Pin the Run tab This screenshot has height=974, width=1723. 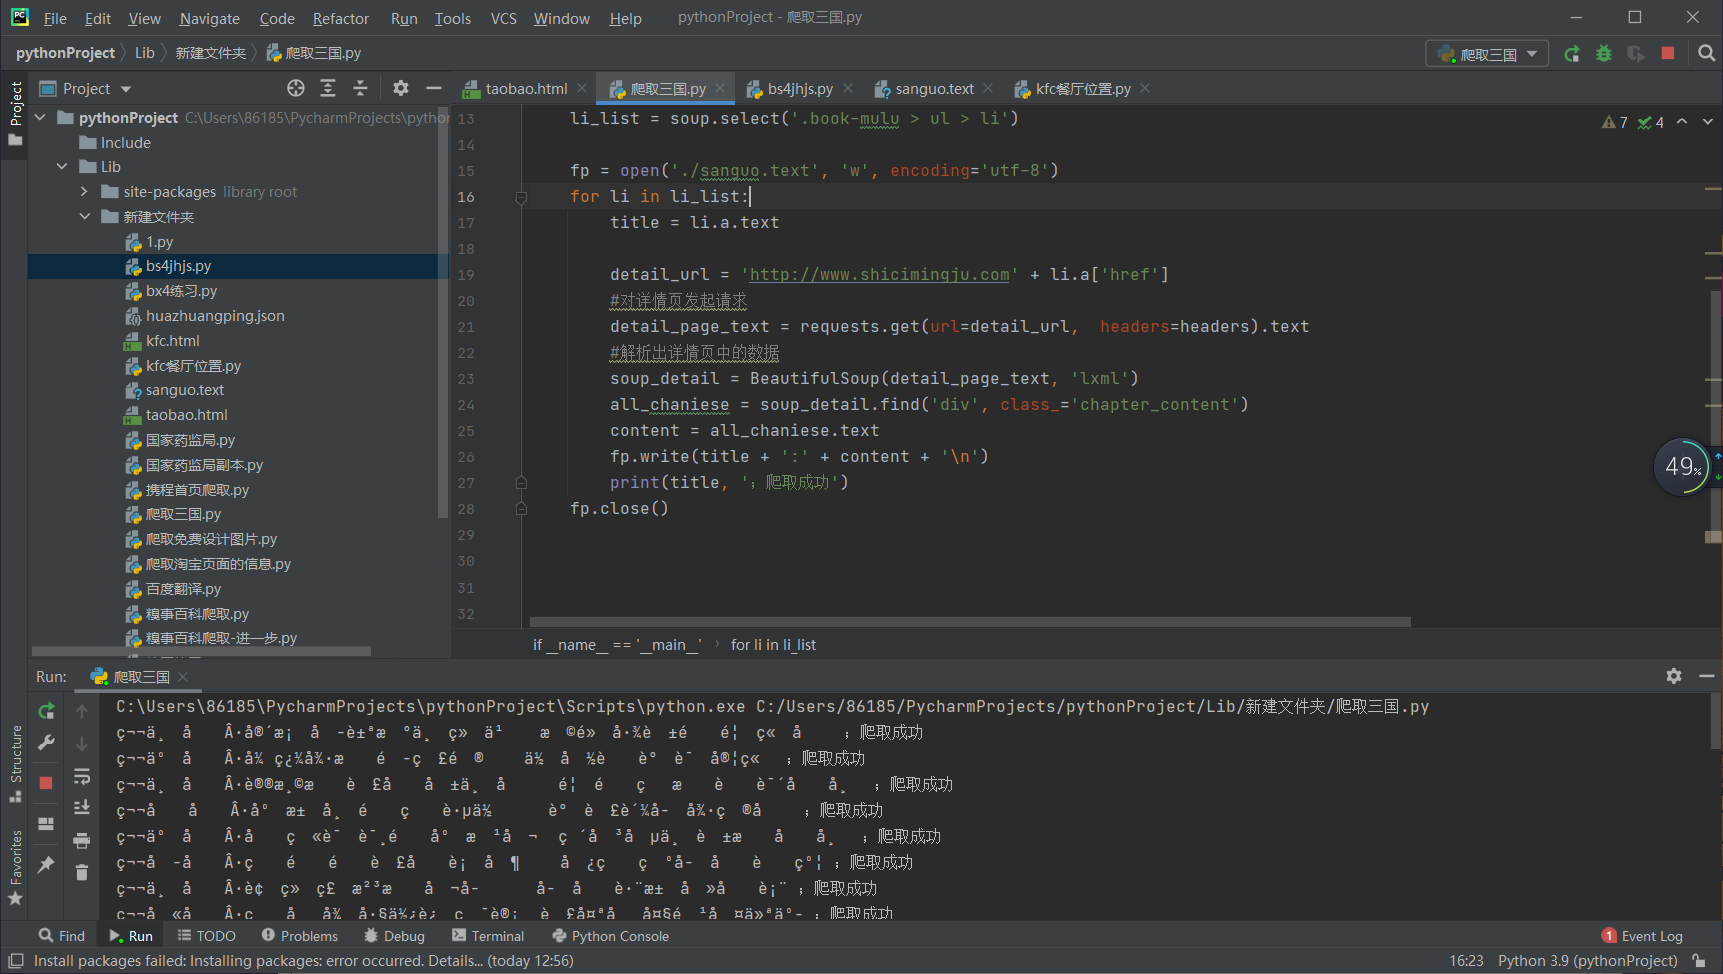[x=46, y=864]
